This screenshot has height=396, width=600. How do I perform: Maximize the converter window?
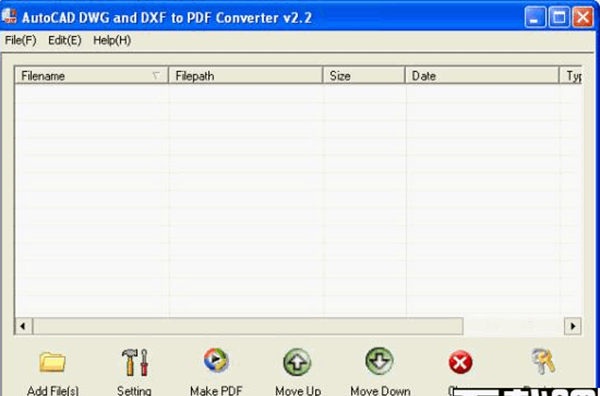click(x=559, y=17)
